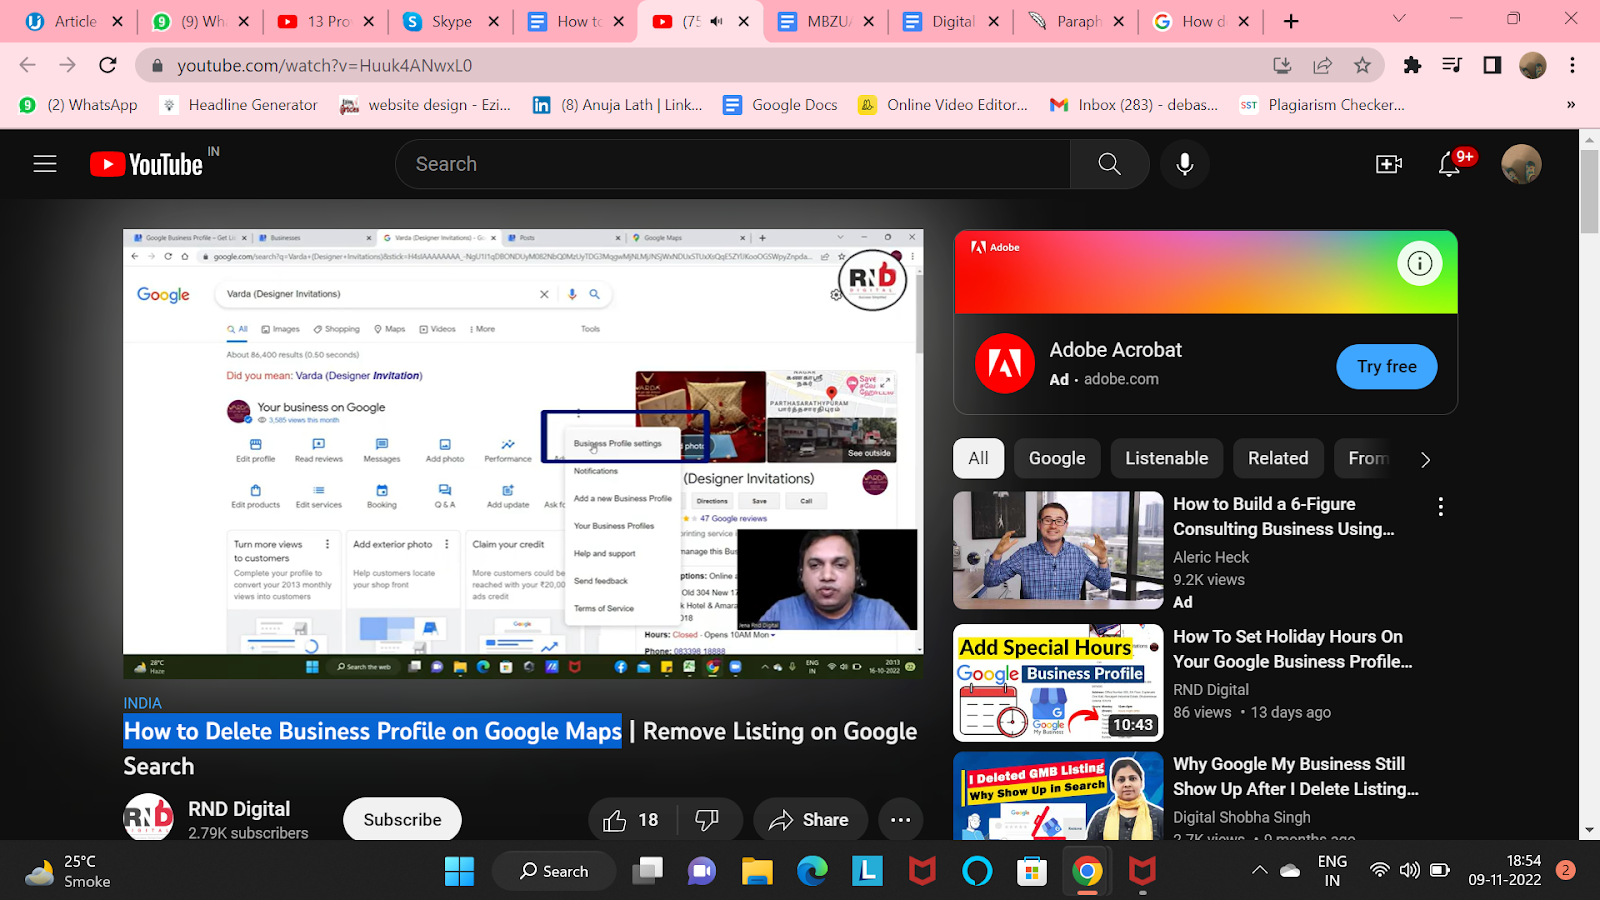Toggle dislike on the video
Screen dimensions: 1600x900
point(706,819)
